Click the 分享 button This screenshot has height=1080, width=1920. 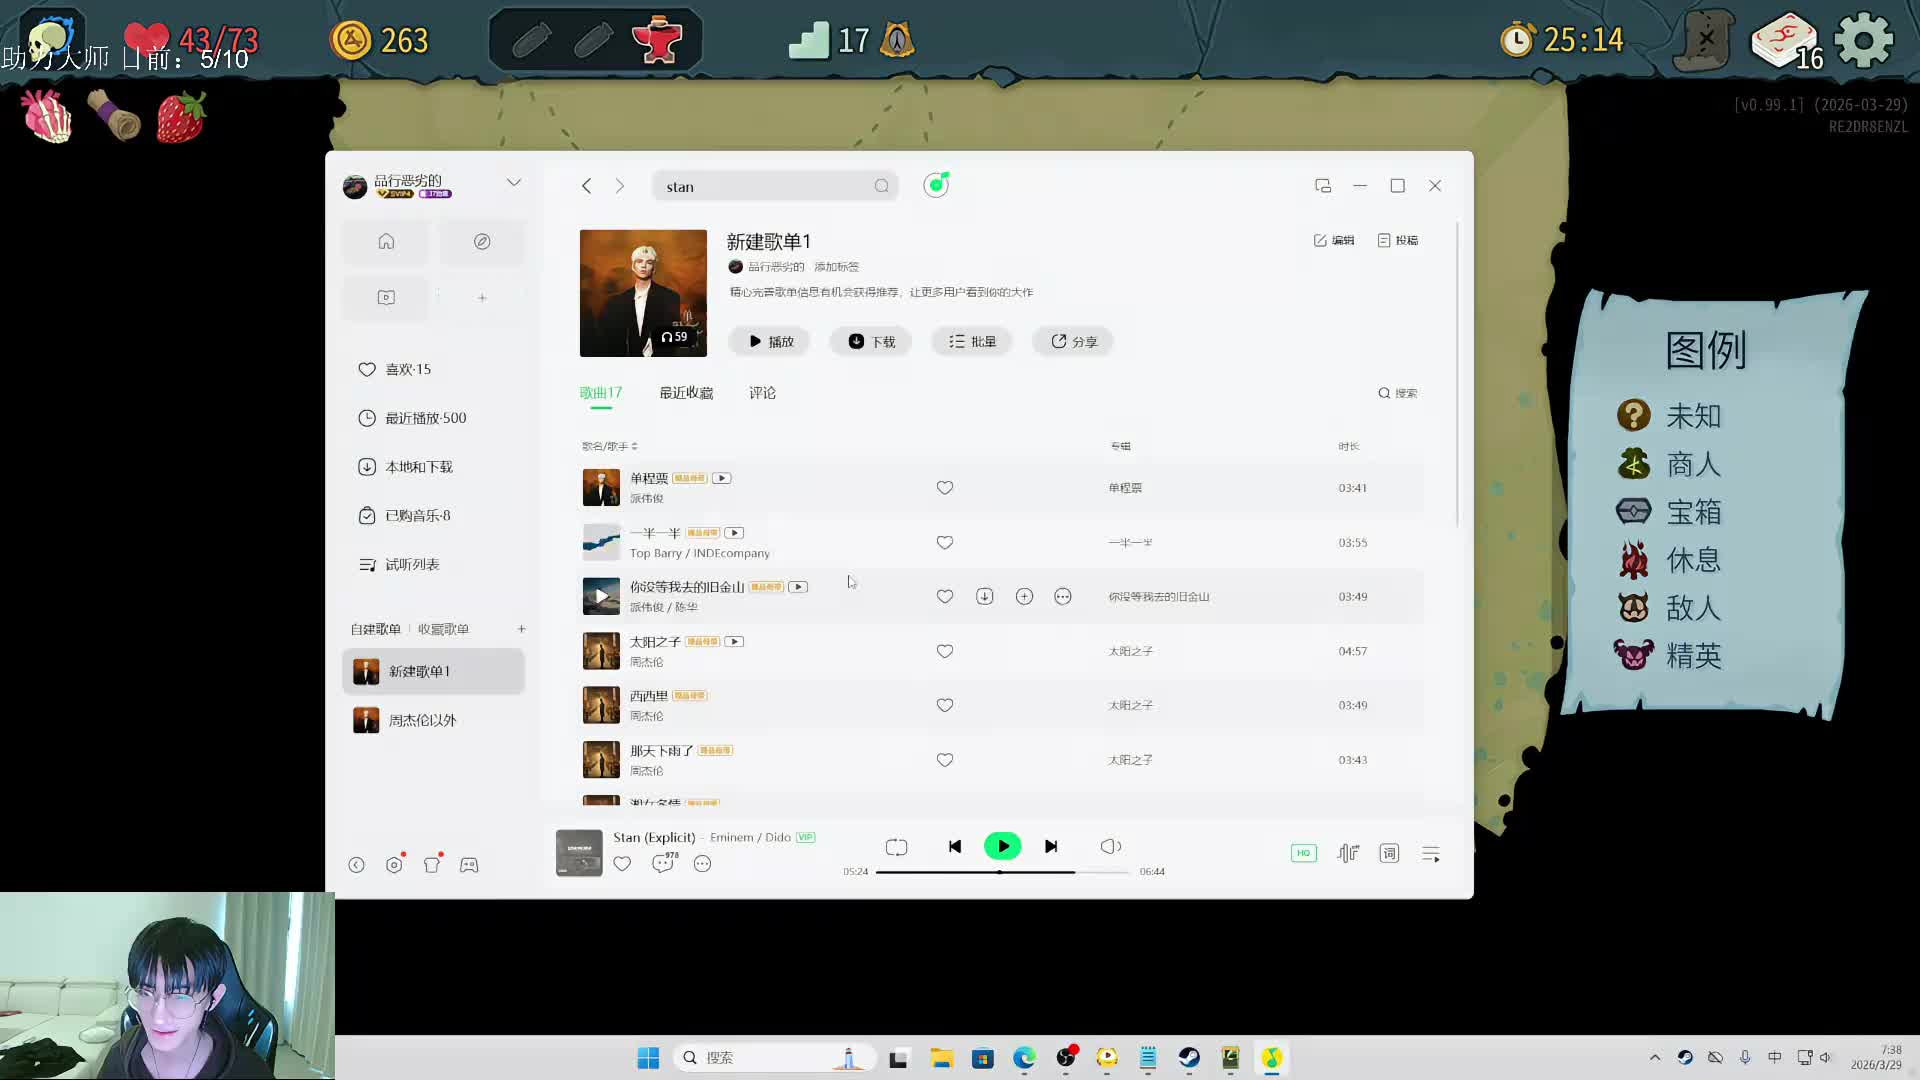pos(1073,341)
